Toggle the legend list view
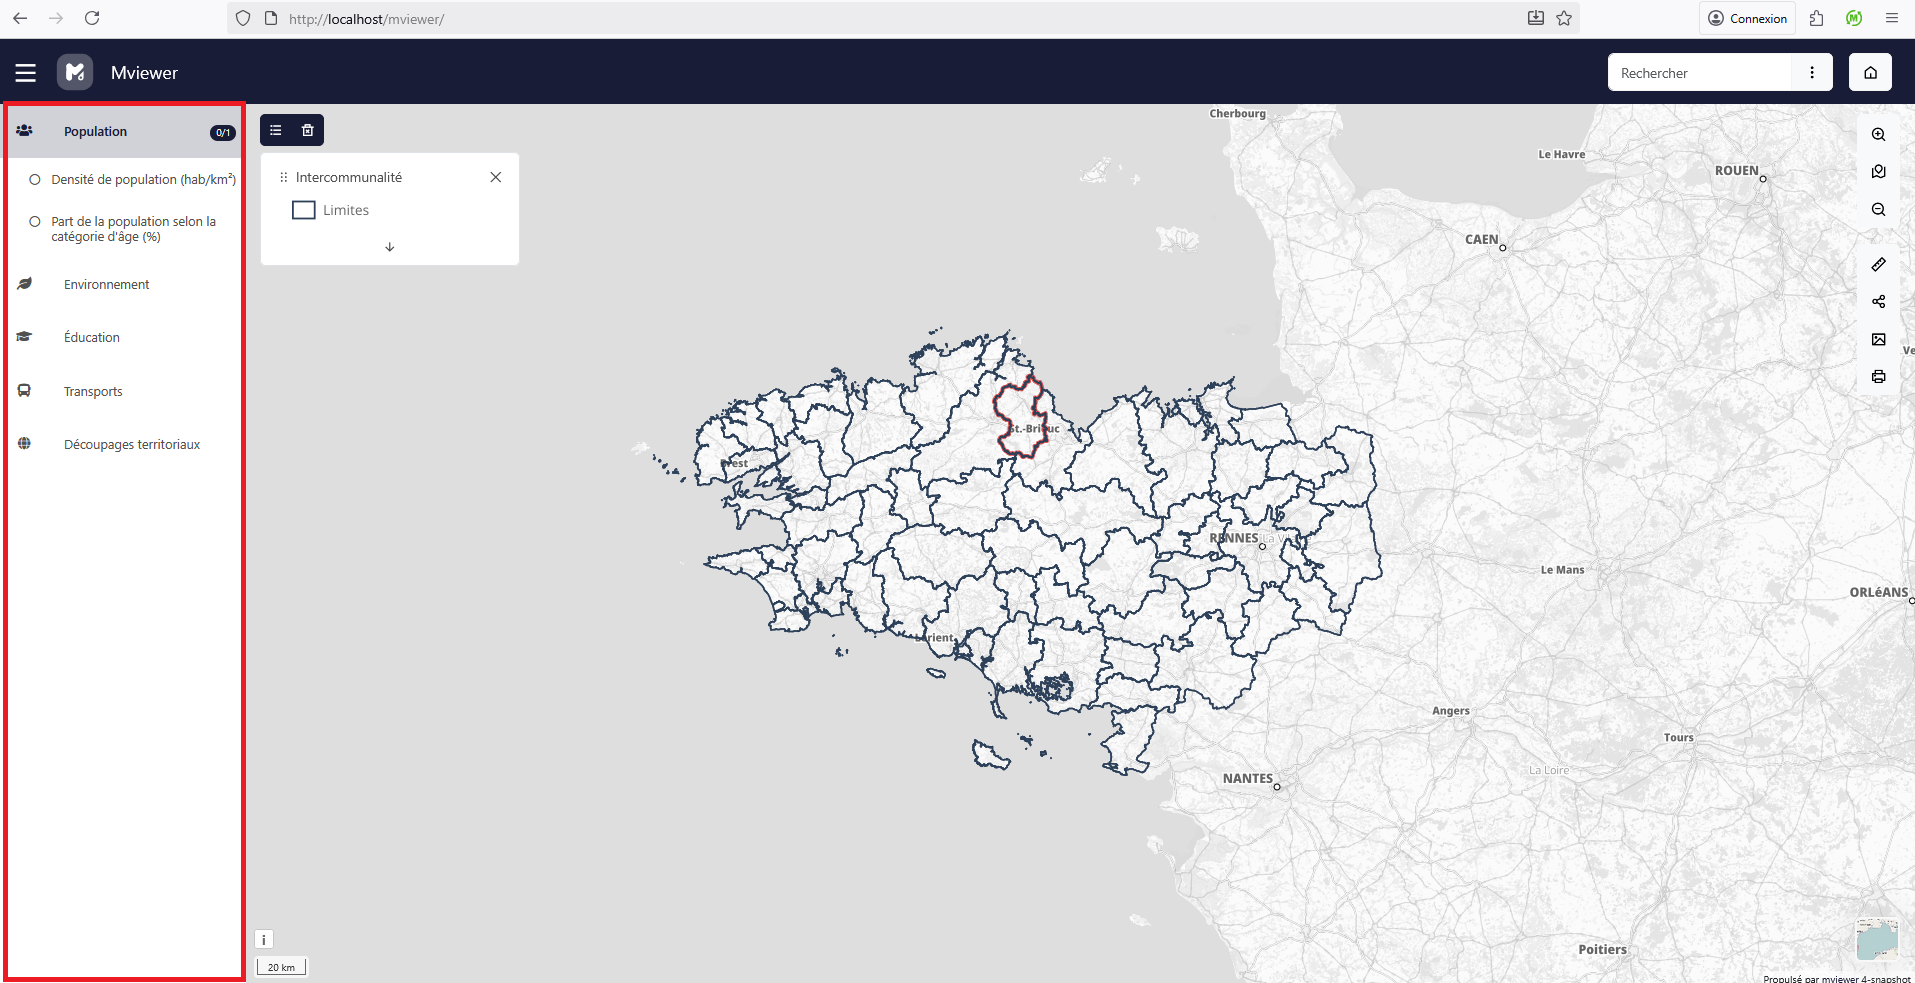Image resolution: width=1915 pixels, height=983 pixels. (x=276, y=130)
